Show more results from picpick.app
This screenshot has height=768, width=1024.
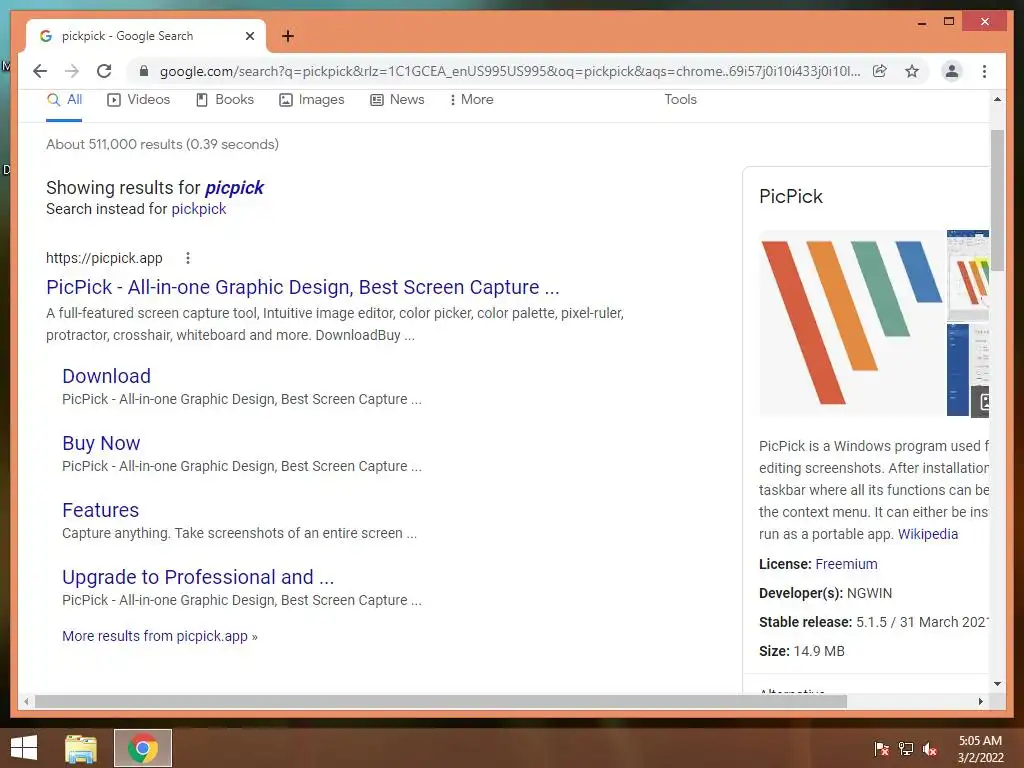click(x=159, y=636)
